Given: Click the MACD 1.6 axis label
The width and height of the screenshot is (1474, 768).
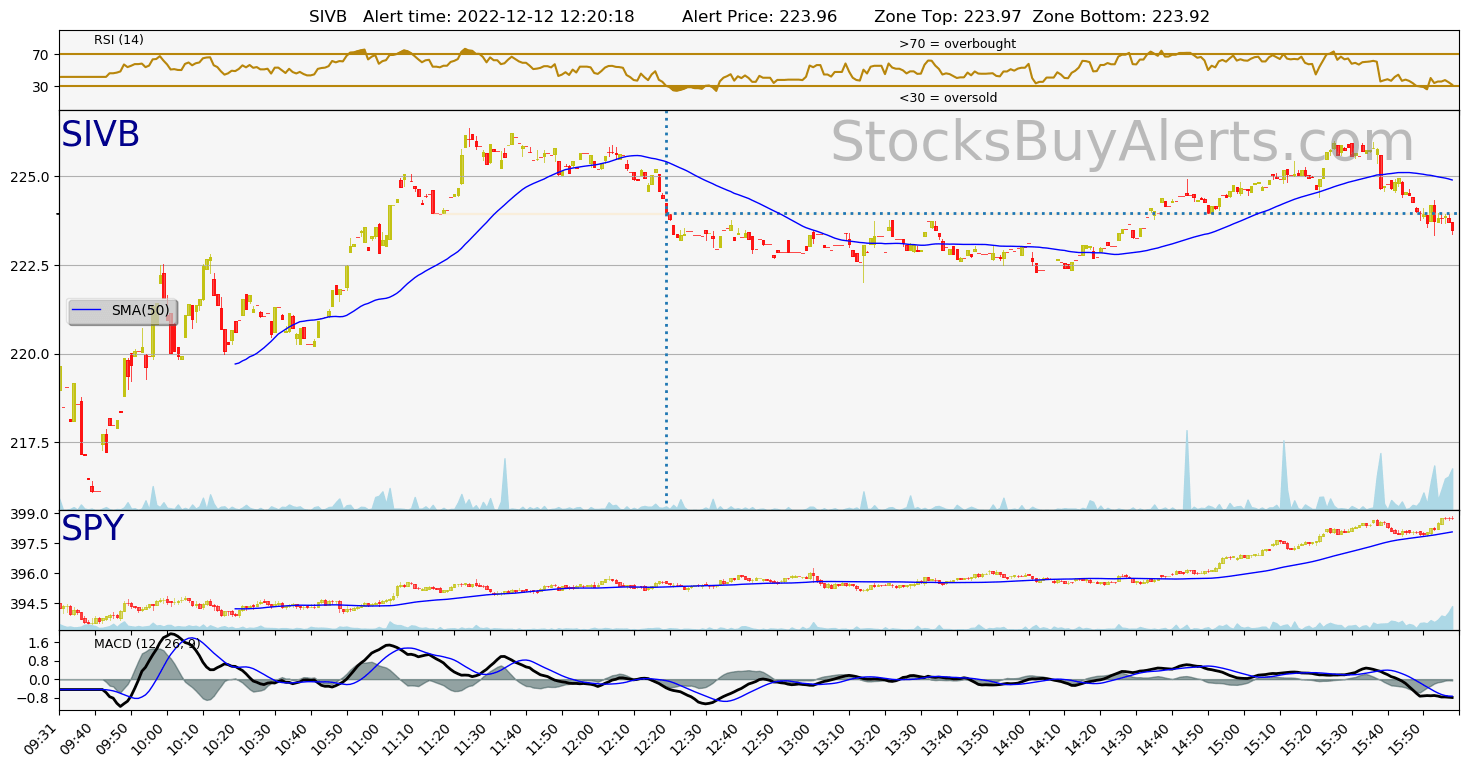Looking at the screenshot, I should [x=40, y=643].
